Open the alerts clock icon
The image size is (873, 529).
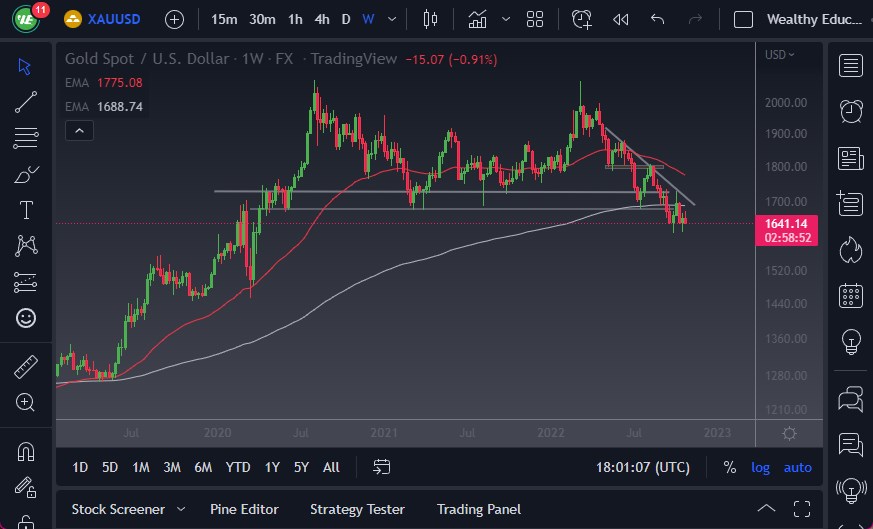(x=851, y=111)
